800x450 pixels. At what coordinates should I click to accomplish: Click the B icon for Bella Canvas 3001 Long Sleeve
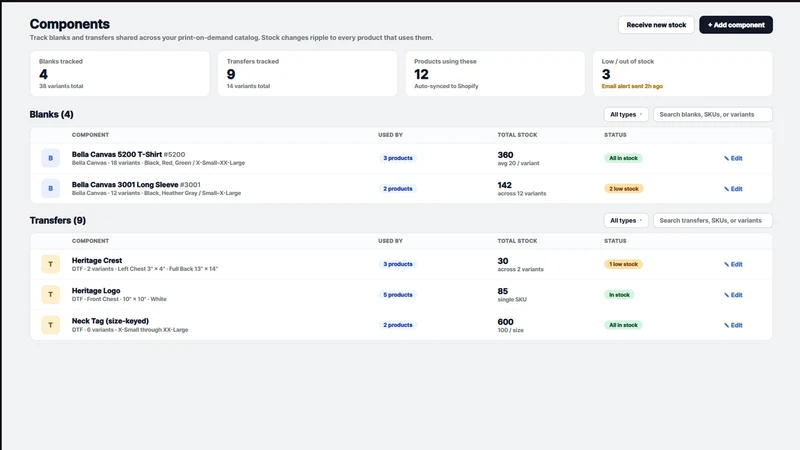(x=51, y=188)
